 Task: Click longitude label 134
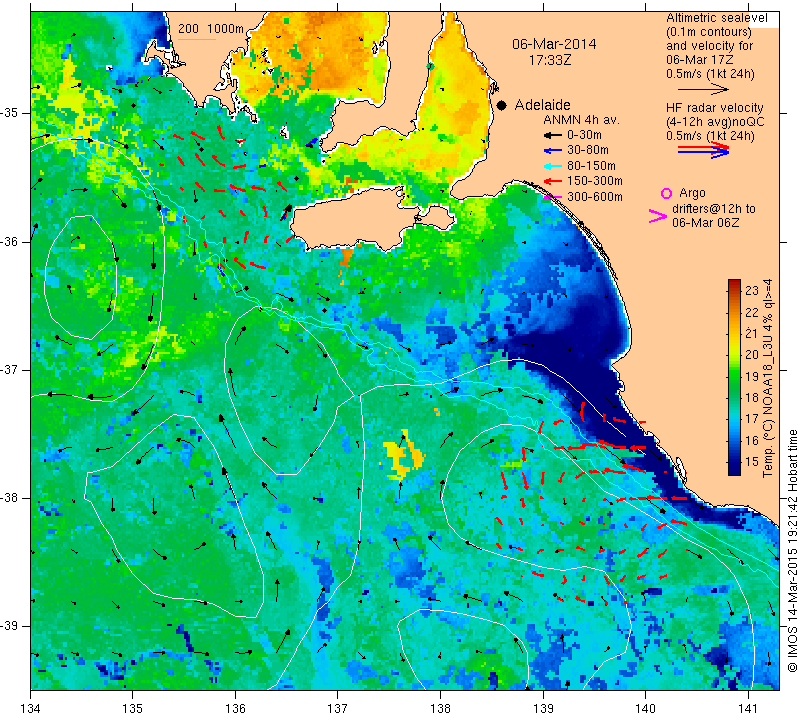coord(31,709)
